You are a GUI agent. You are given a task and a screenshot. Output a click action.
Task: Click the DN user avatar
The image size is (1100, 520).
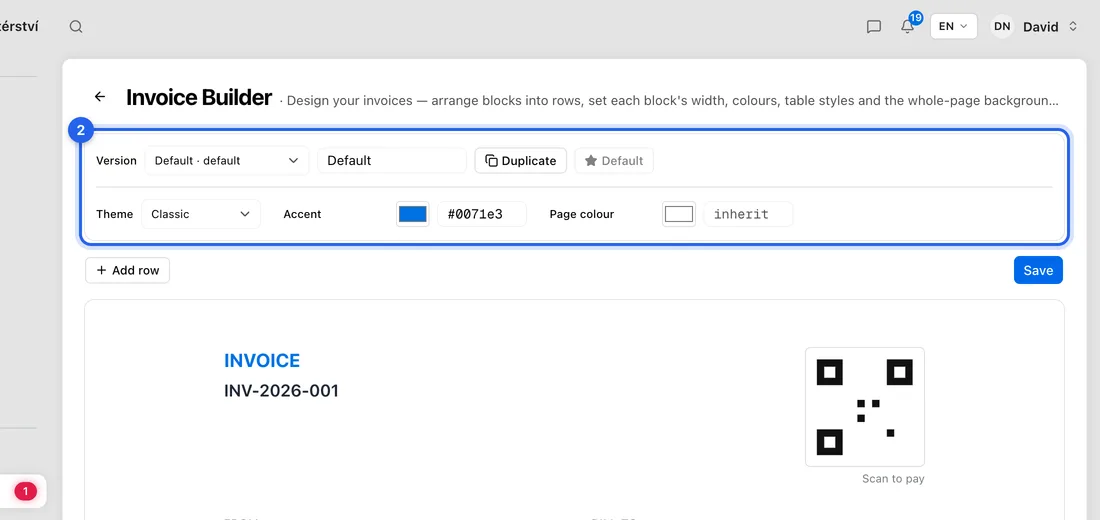point(1002,27)
